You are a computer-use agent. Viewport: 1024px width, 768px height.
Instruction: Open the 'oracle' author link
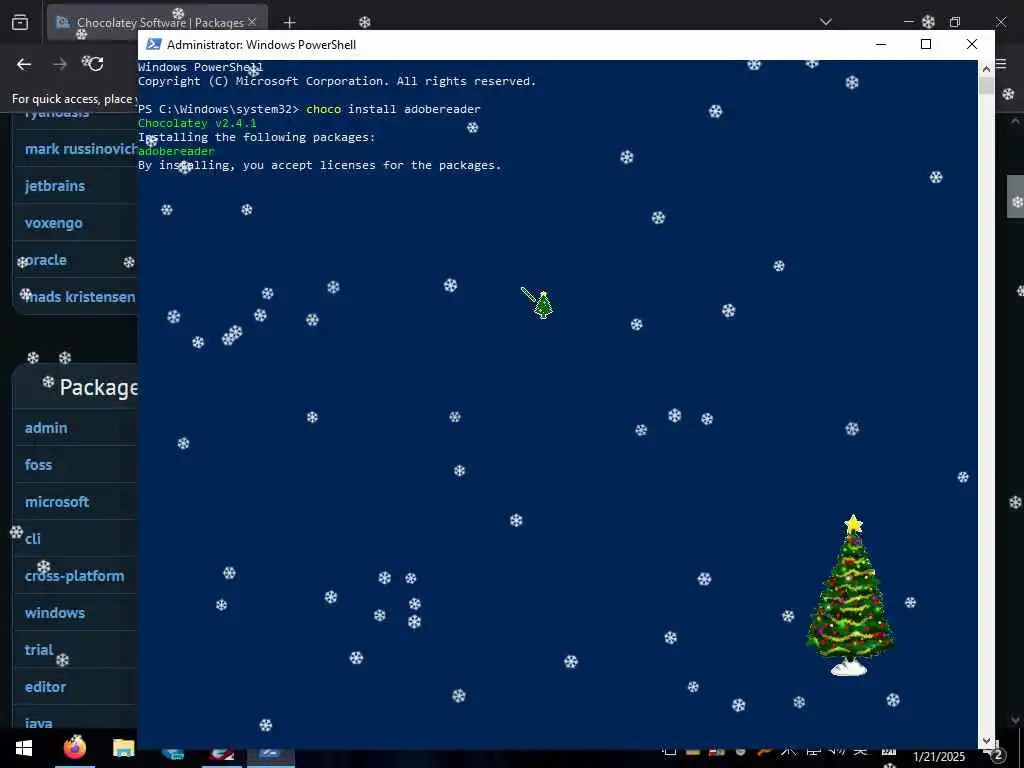point(46,260)
